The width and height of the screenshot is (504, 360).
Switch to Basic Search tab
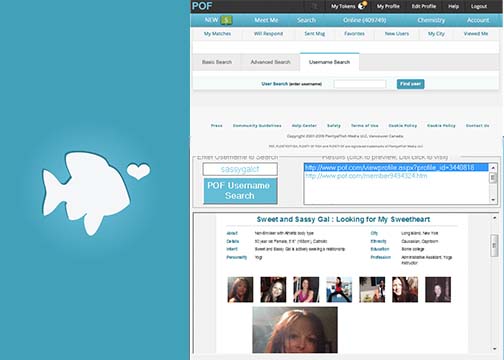click(x=217, y=62)
